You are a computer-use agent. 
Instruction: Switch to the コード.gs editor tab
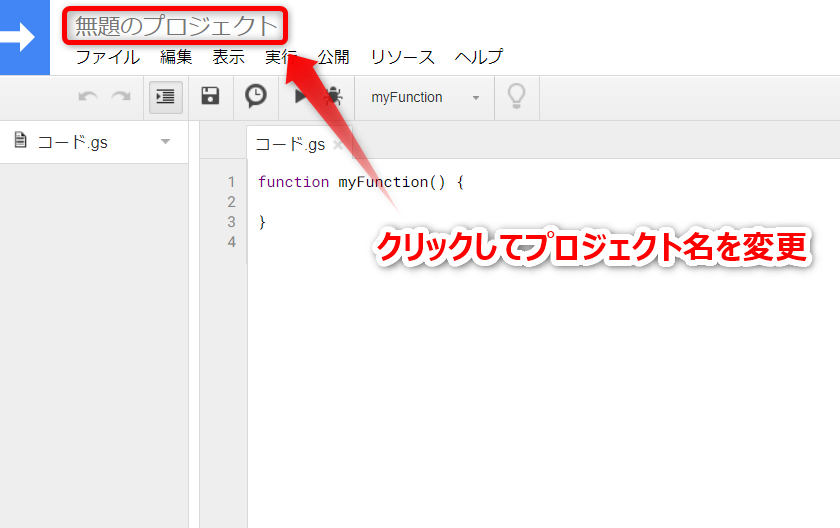290,145
